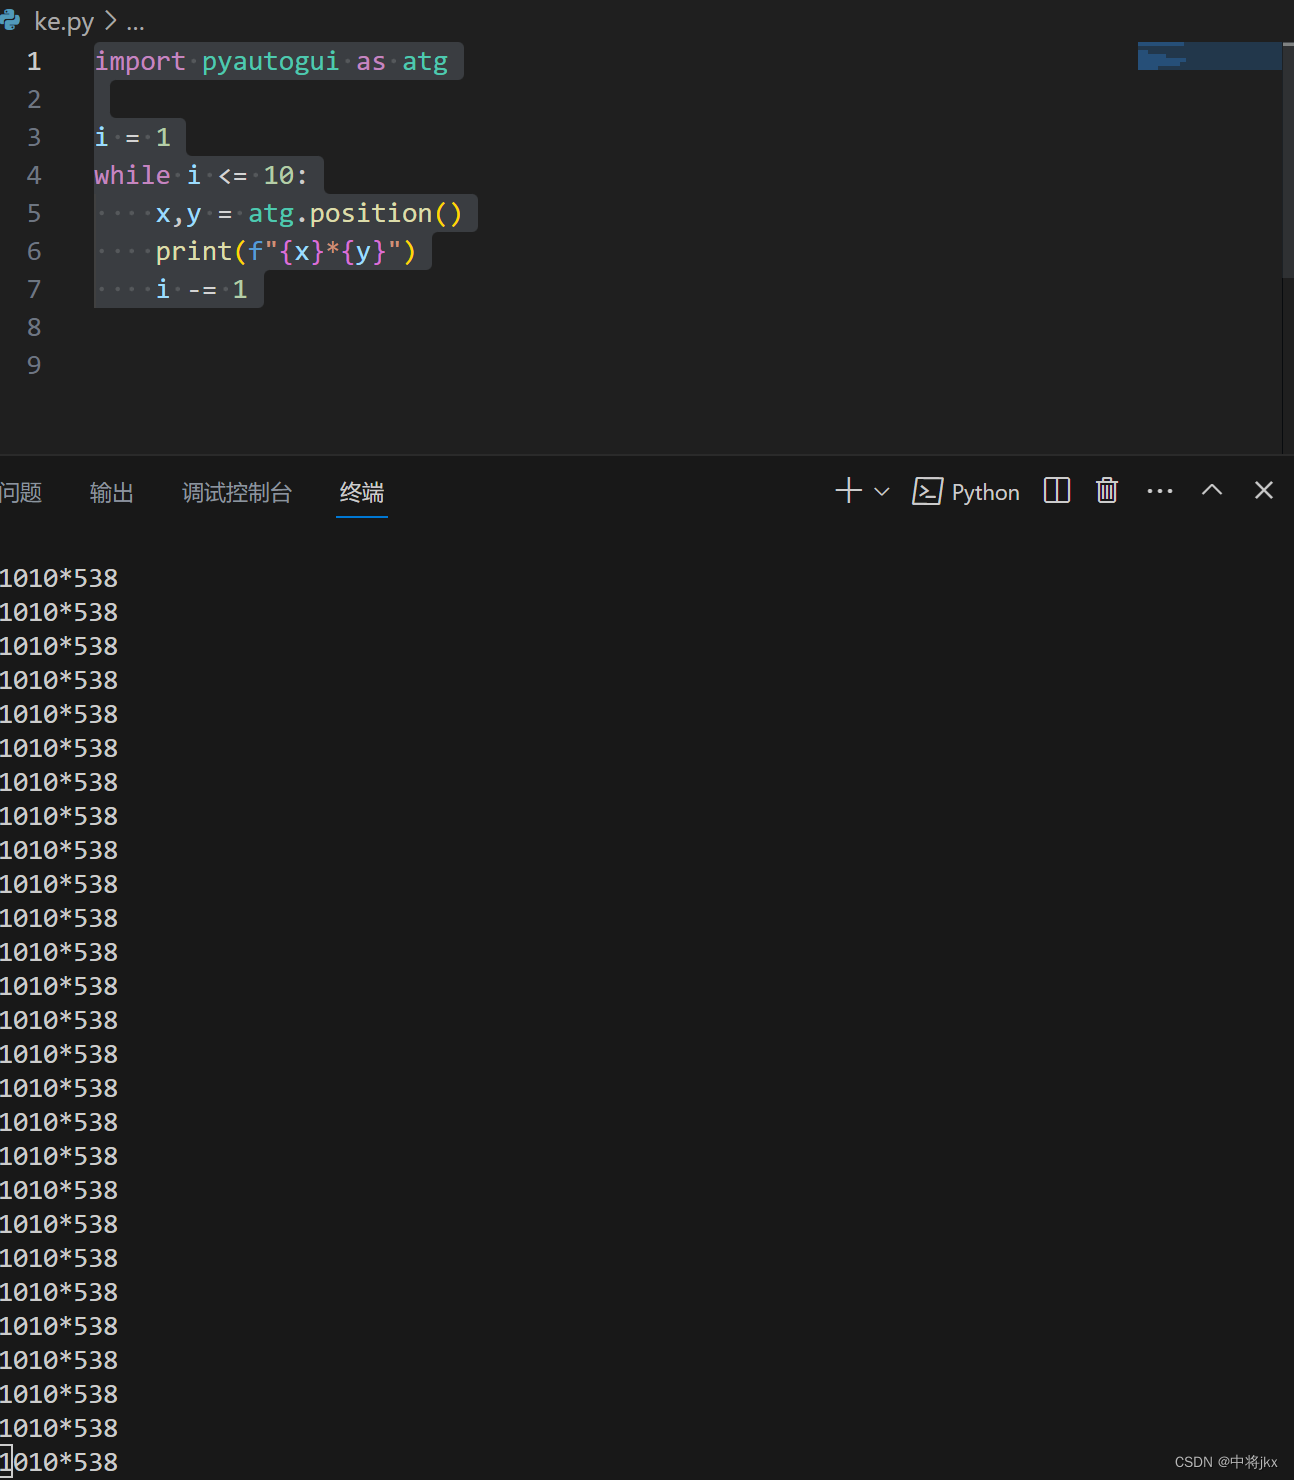Click the number 10 in the while condition
This screenshot has height=1480, width=1294.
278,175
